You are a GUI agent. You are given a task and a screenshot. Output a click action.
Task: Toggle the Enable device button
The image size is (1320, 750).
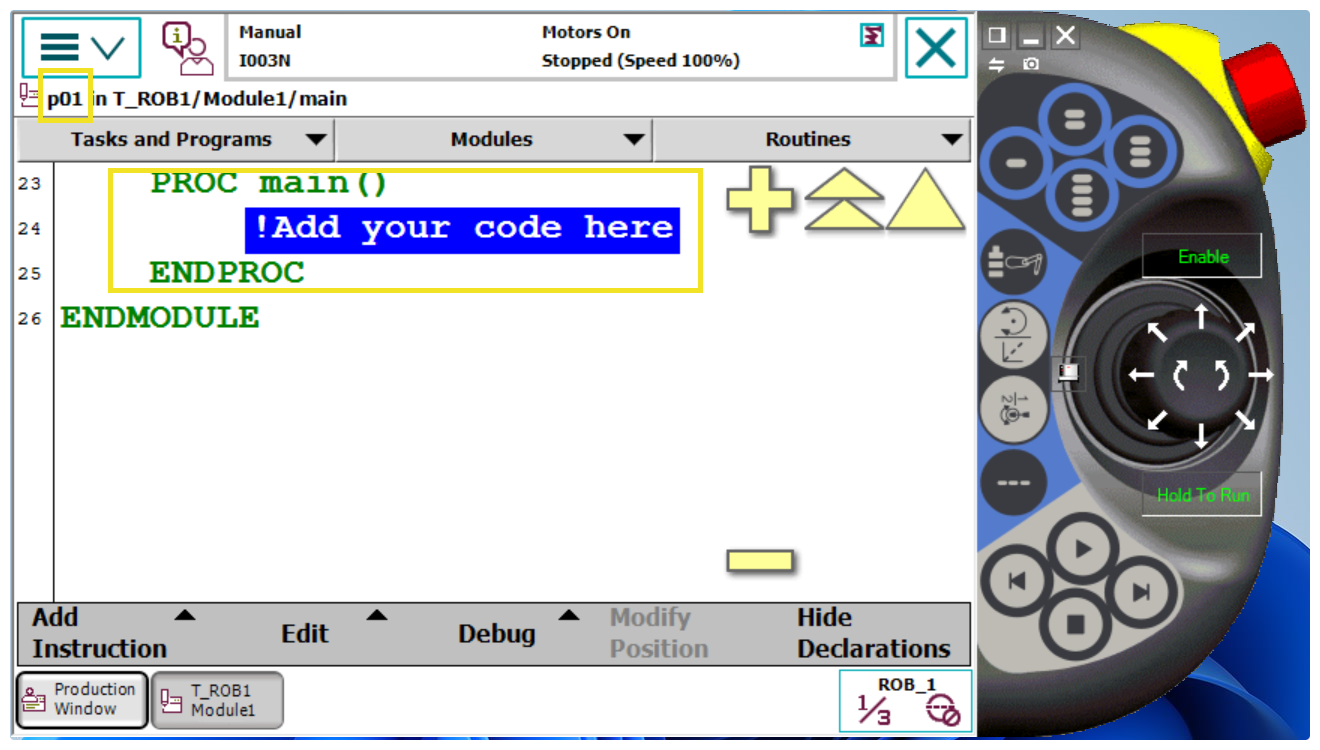coord(1202,257)
